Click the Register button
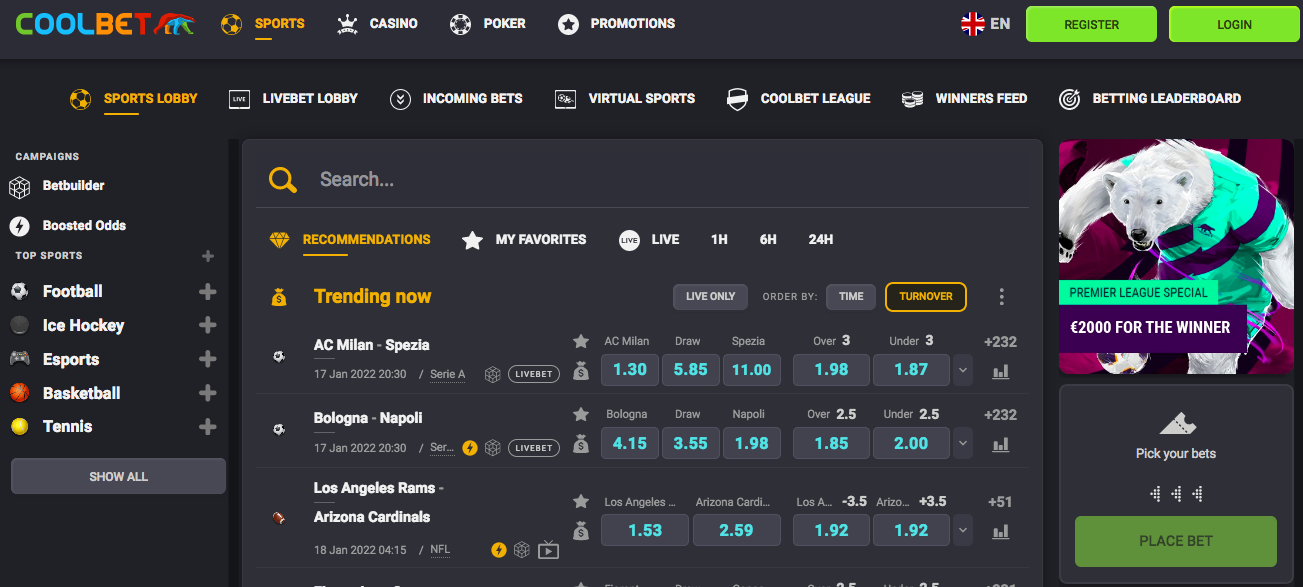The width and height of the screenshot is (1303, 587). (1091, 24)
